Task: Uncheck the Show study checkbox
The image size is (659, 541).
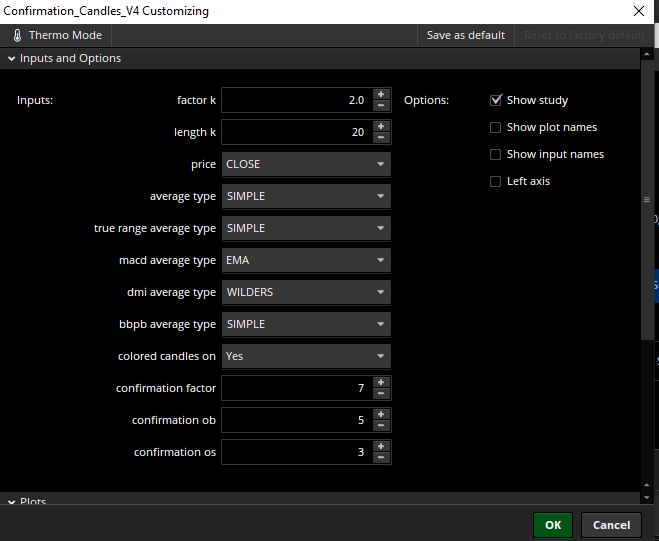Action: click(496, 100)
